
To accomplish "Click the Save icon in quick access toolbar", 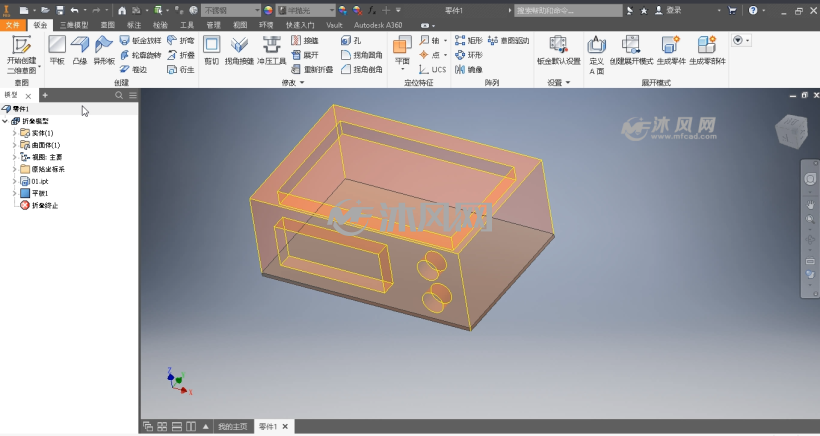I will (60, 10).
